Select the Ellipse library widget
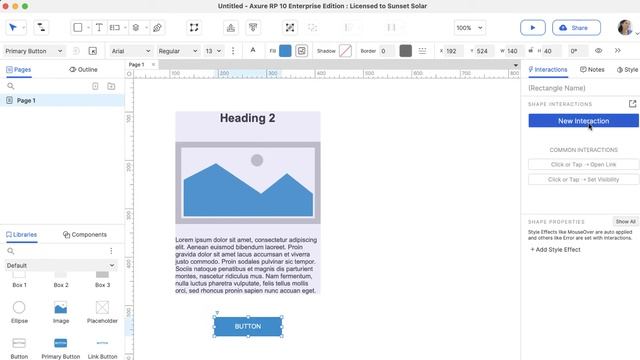Image resolution: width=640 pixels, height=360 pixels. pyautogui.click(x=19, y=312)
